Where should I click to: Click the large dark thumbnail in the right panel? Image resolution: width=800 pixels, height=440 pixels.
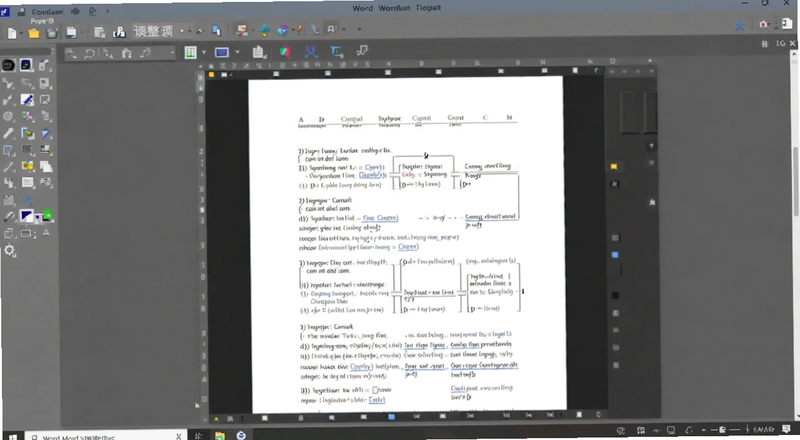pos(631,112)
